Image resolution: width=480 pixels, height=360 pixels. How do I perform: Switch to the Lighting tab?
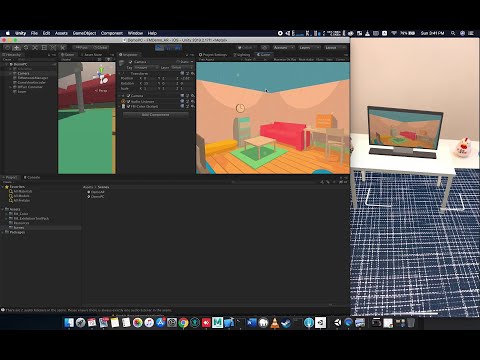coord(242,55)
